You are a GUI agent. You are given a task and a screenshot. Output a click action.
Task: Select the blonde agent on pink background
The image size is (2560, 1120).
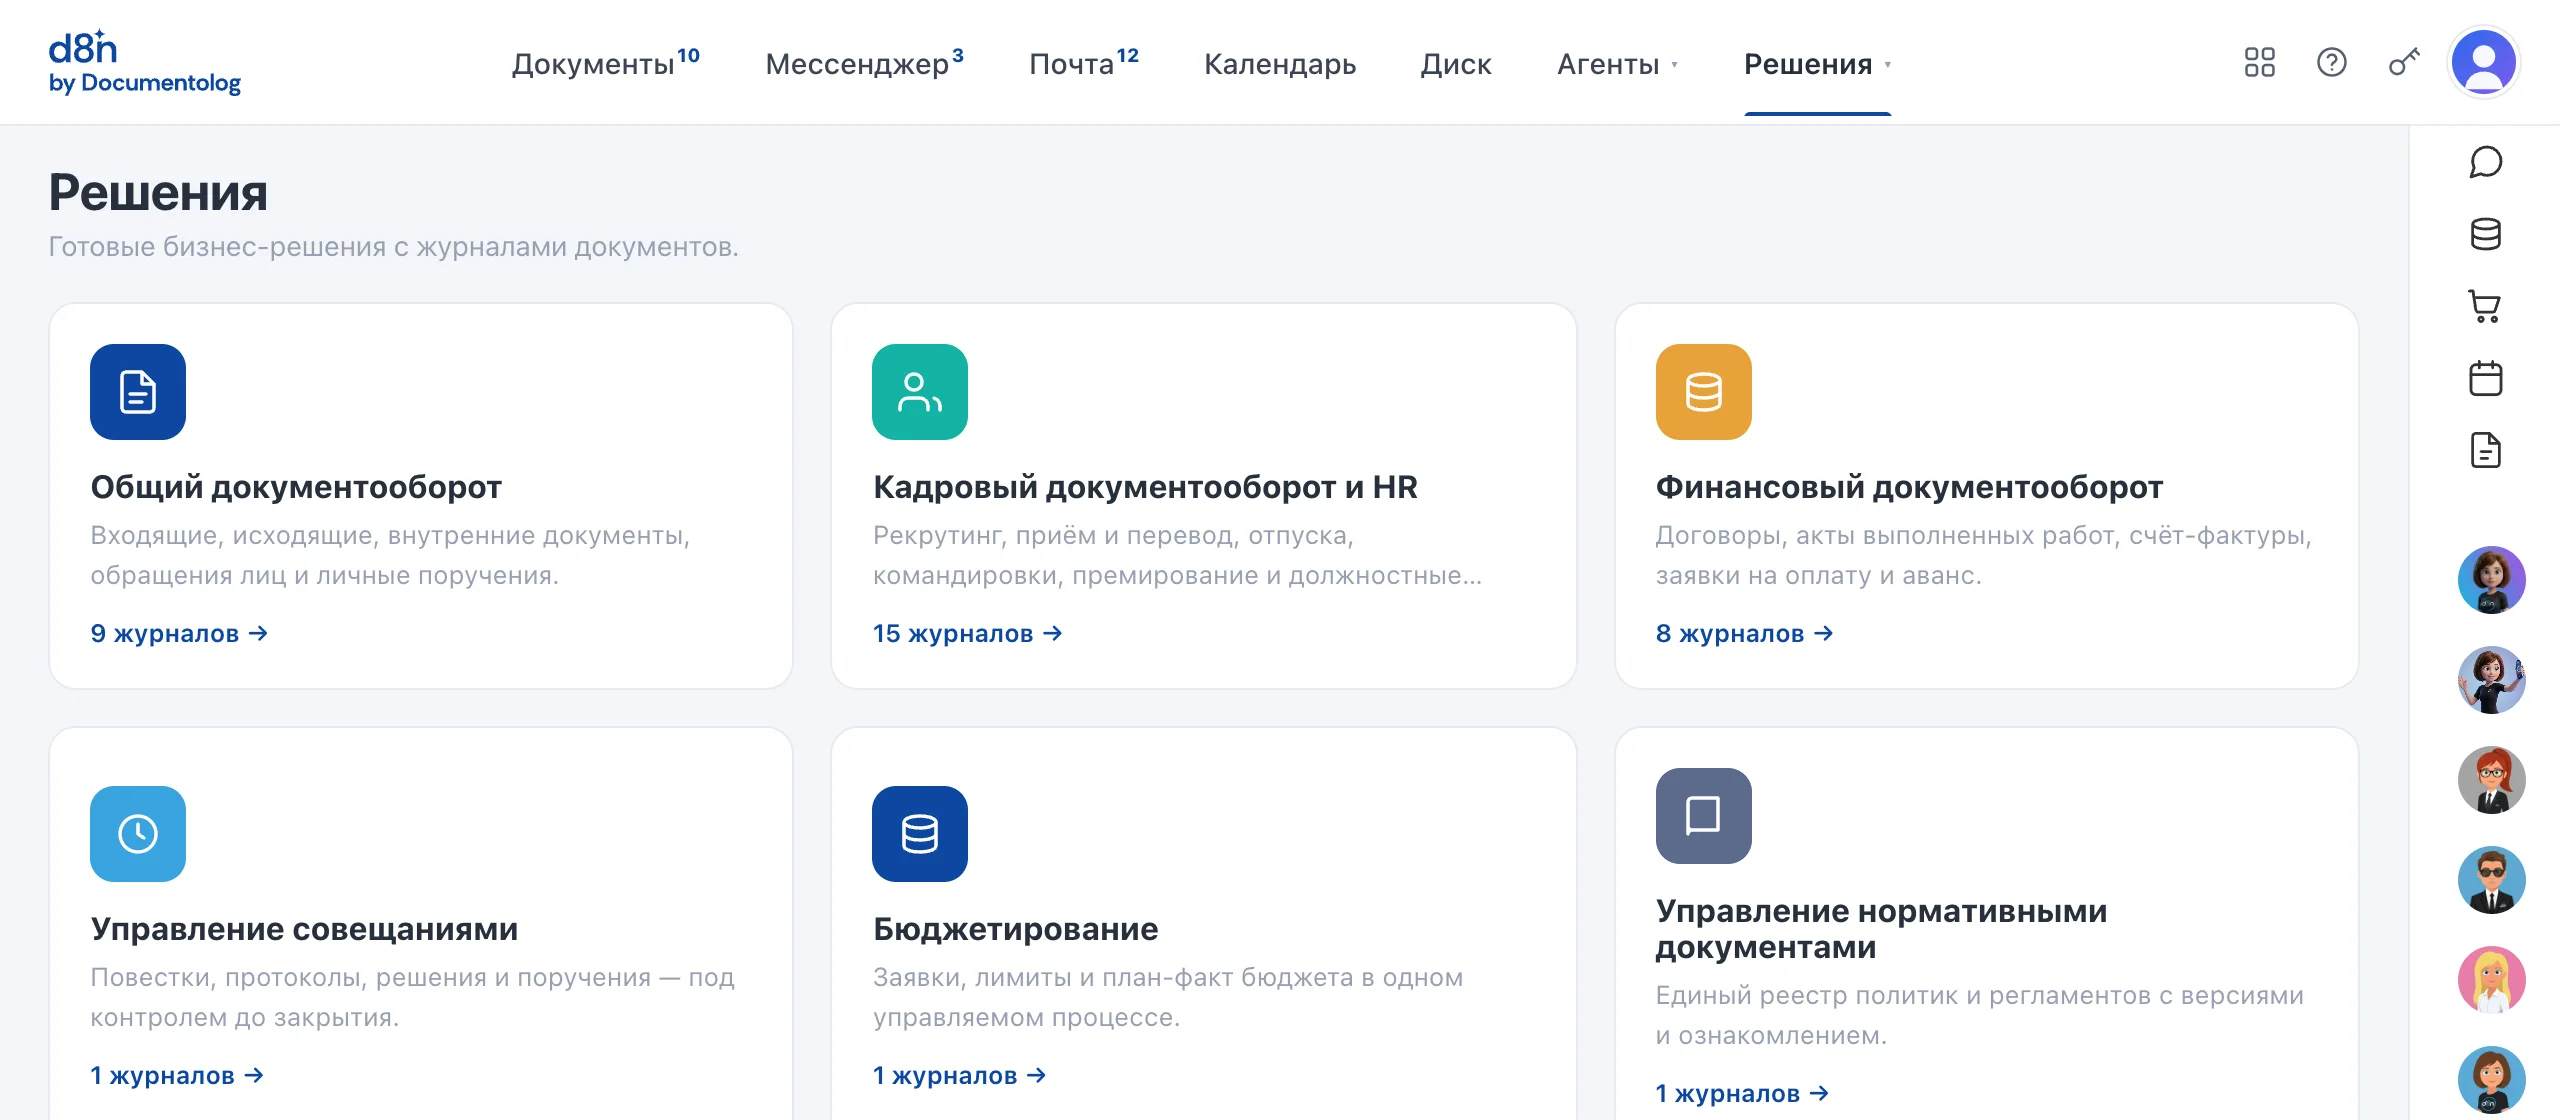pos(2491,980)
